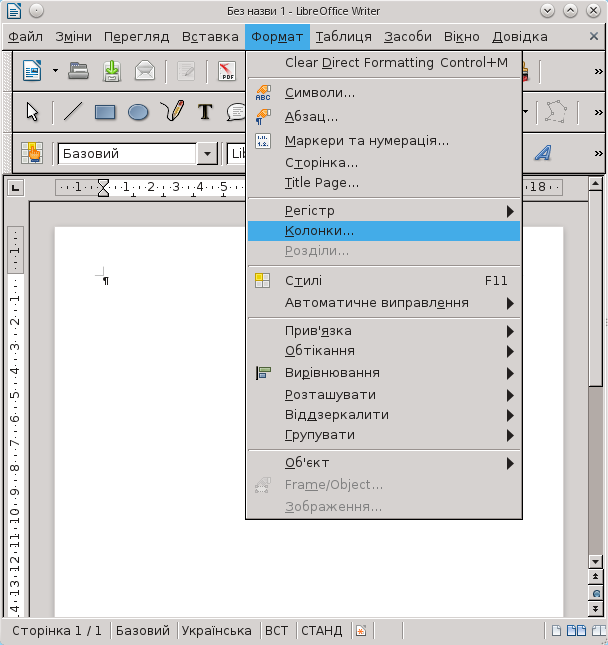Close the document with the menubar X

click(x=594, y=36)
